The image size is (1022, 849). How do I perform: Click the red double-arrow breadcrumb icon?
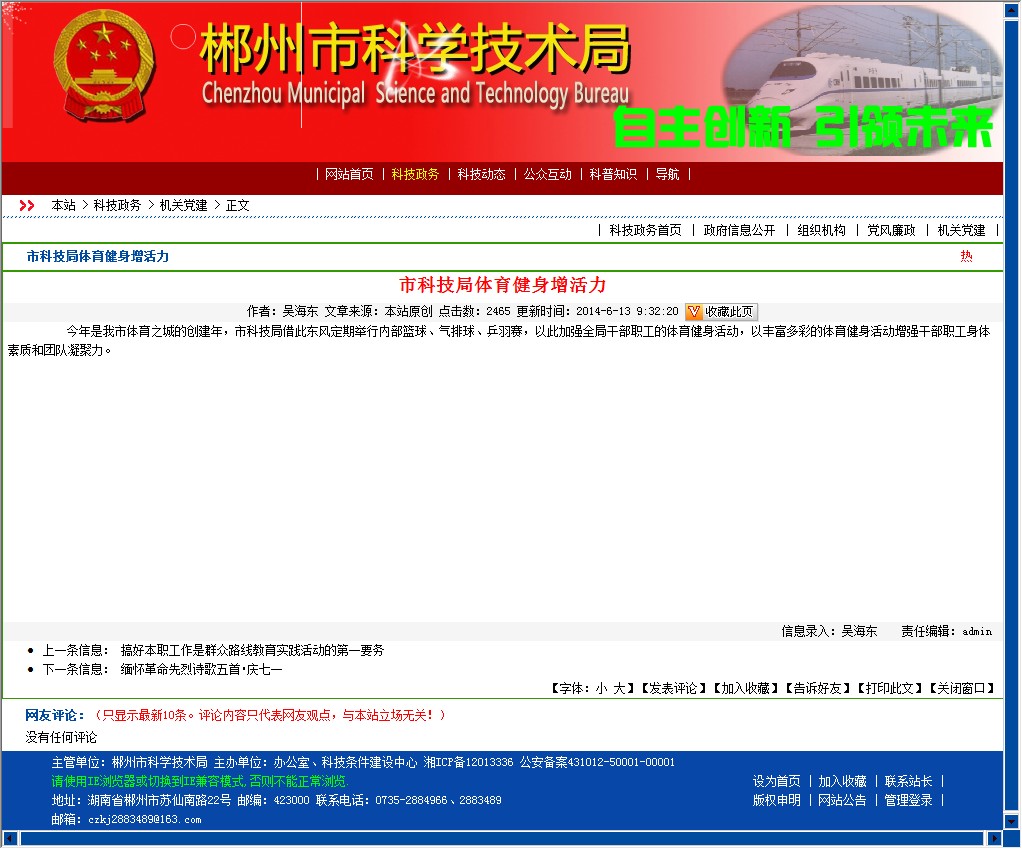(x=27, y=205)
